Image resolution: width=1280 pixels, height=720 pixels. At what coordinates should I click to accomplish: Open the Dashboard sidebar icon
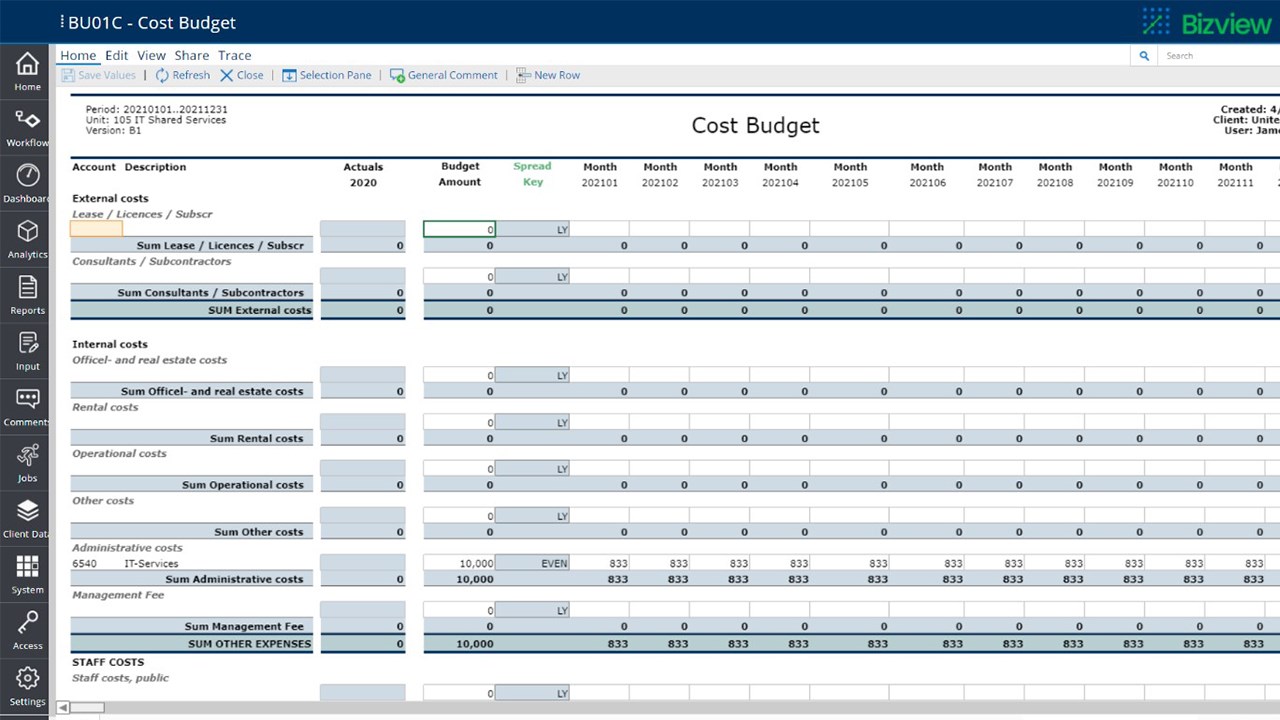pos(27,176)
